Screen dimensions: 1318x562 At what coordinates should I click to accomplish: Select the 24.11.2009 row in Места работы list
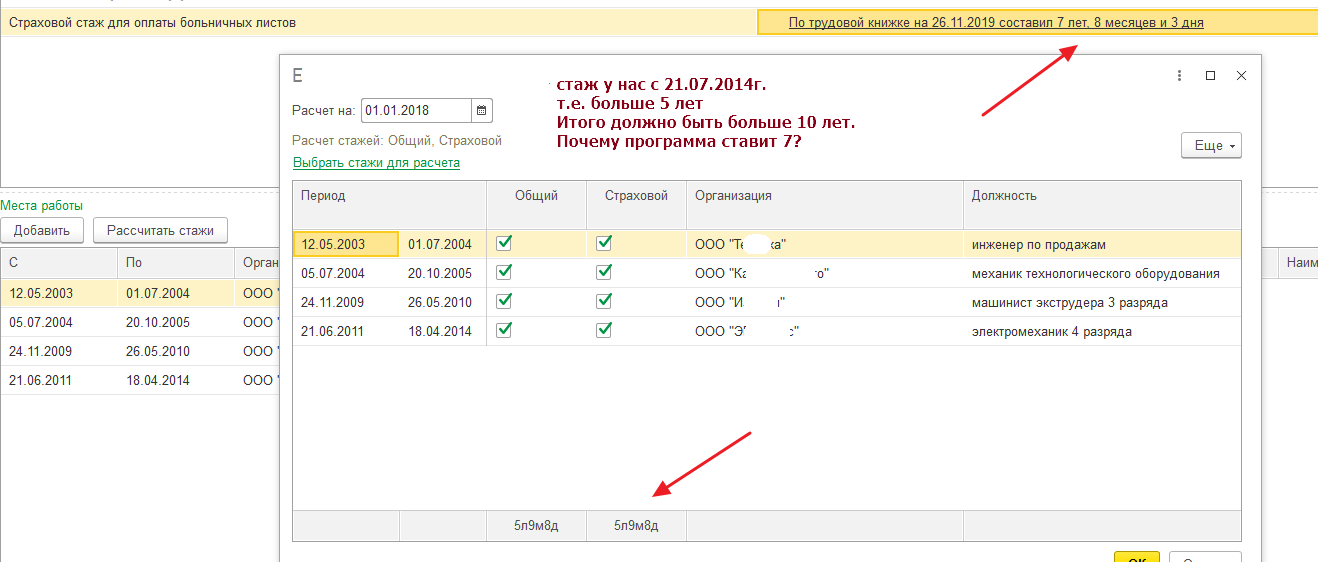pyautogui.click(x=140, y=351)
